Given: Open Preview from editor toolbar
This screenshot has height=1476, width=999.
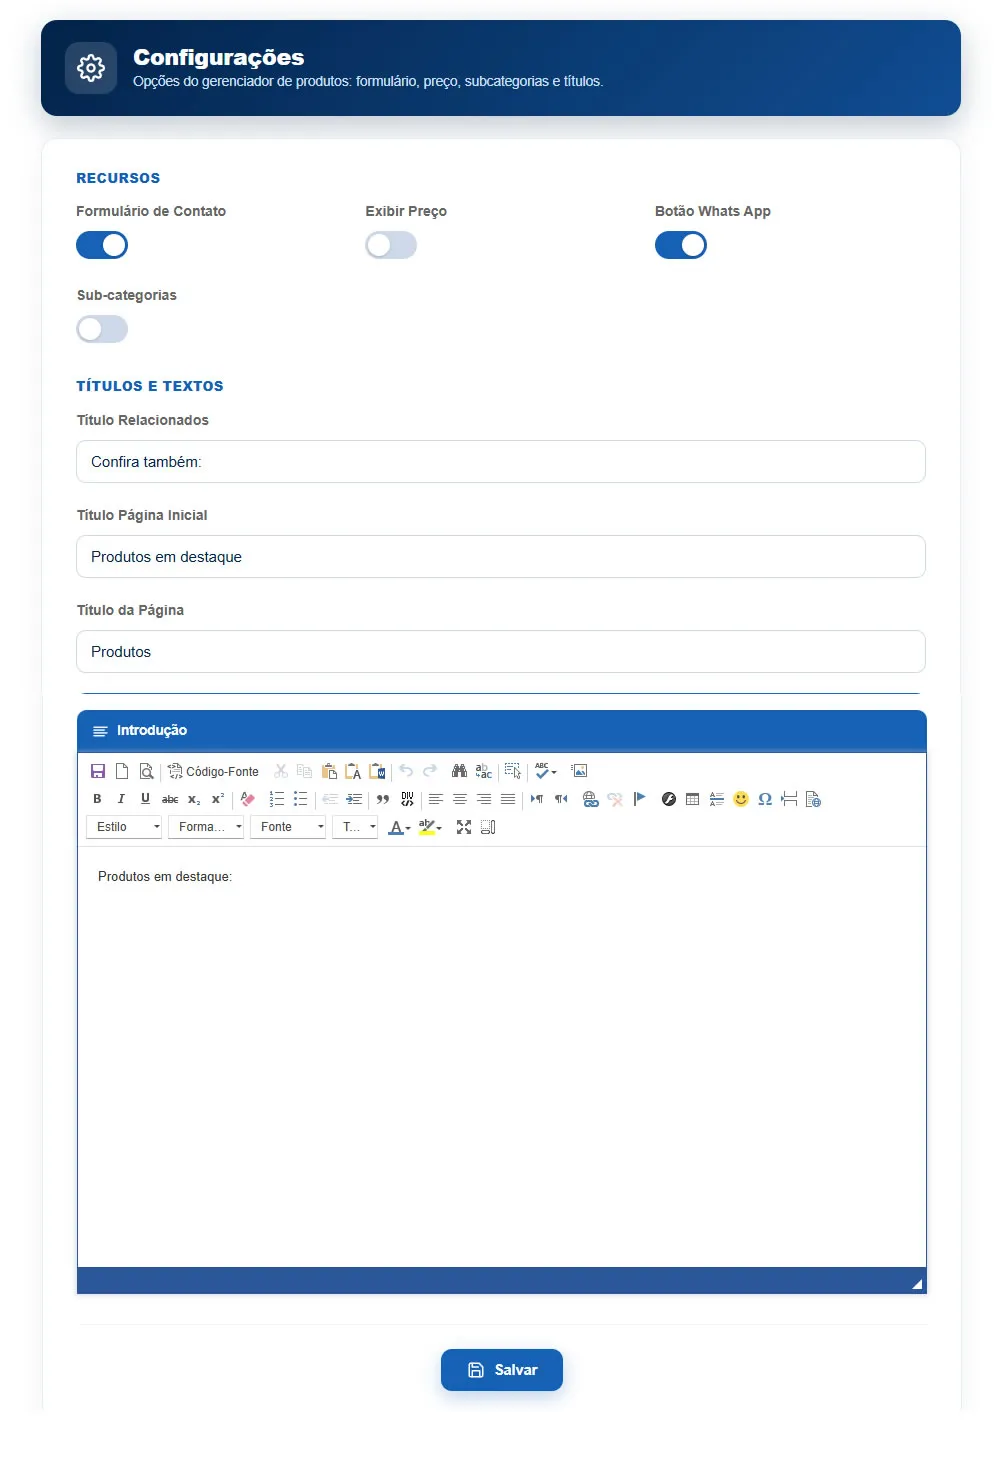Looking at the screenshot, I should click(146, 771).
